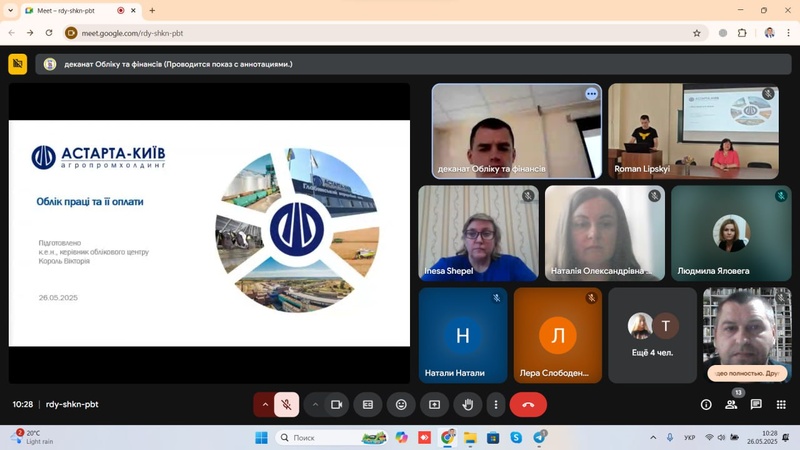Click the notification toast on the bottom-right tile
Image resolution: width=800 pixels, height=450 pixels.
[747, 373]
